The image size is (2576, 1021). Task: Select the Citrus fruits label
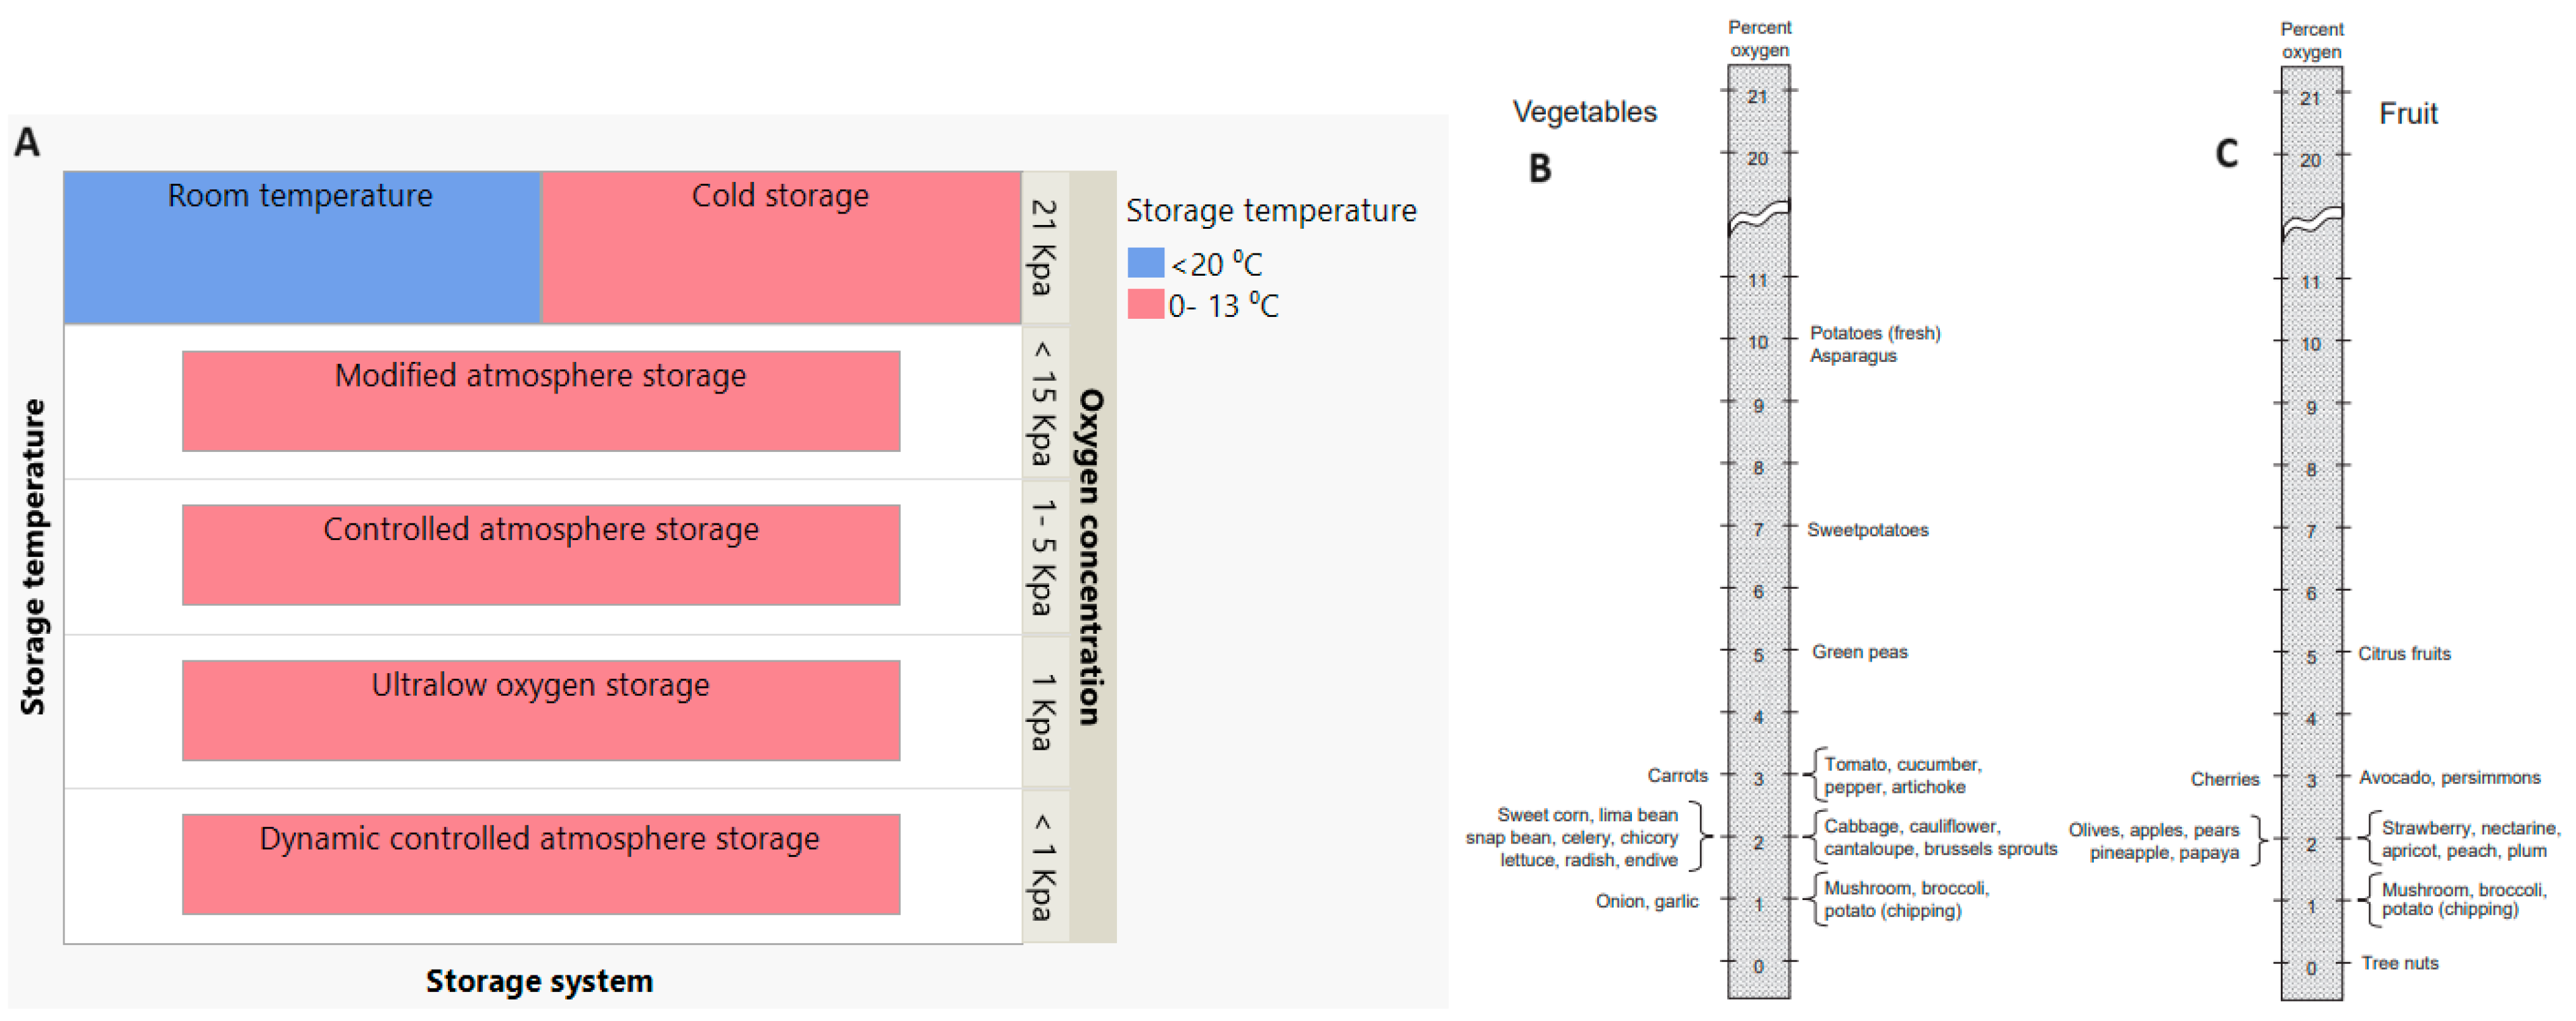(x=2404, y=654)
